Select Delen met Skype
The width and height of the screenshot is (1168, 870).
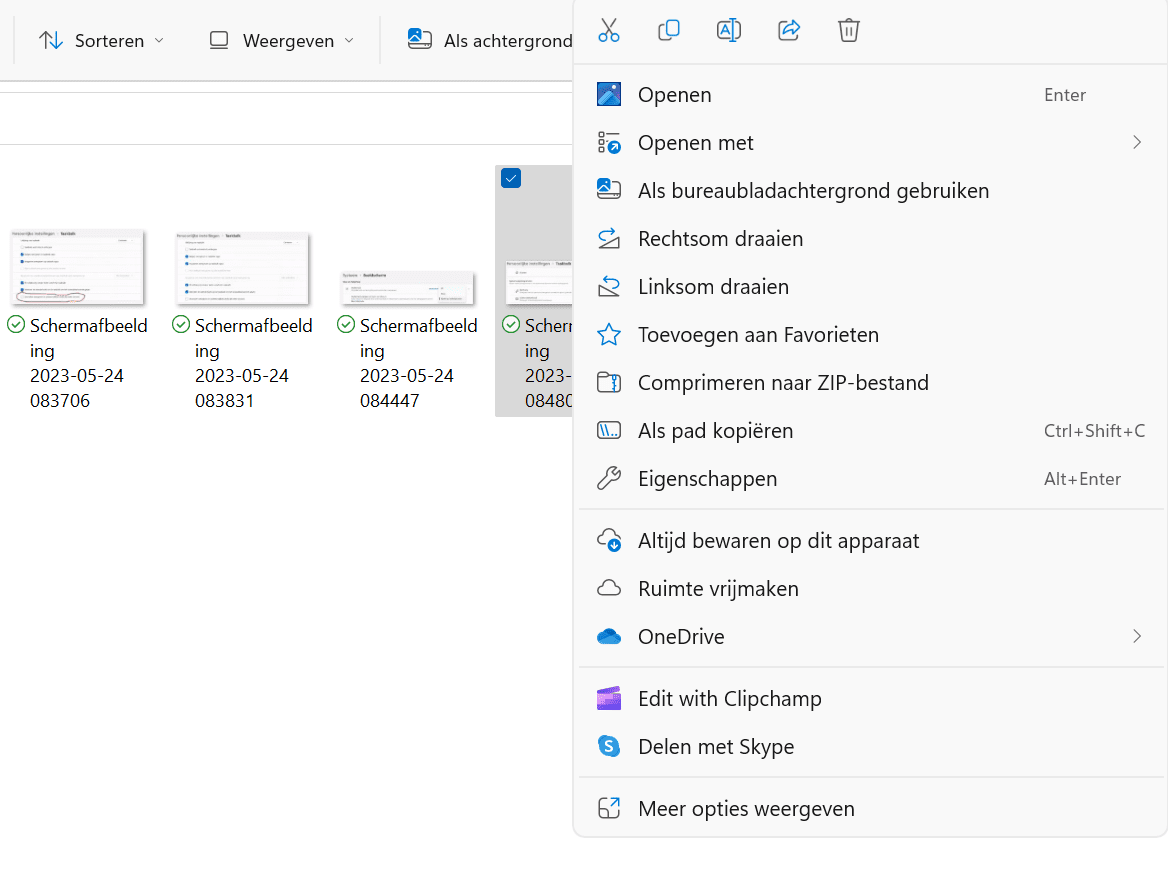click(871, 746)
